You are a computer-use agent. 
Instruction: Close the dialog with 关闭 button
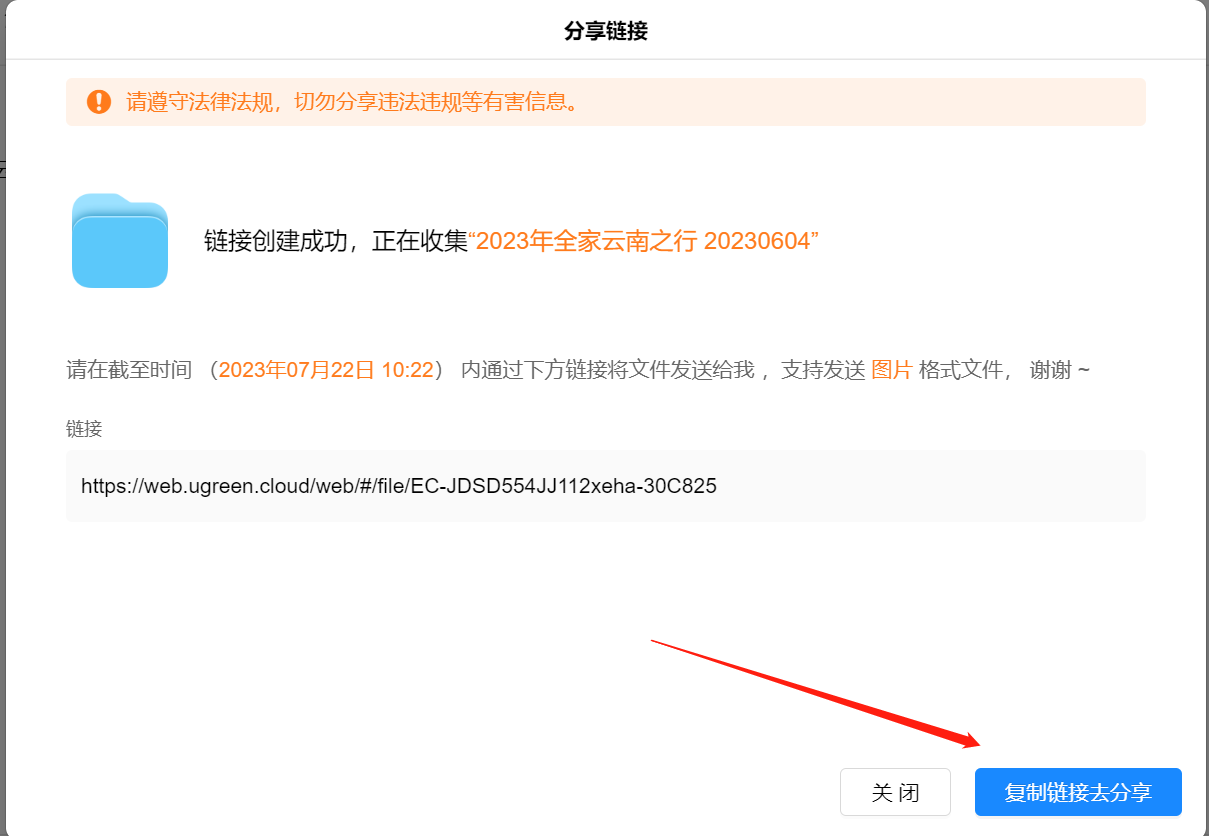pyautogui.click(x=895, y=793)
